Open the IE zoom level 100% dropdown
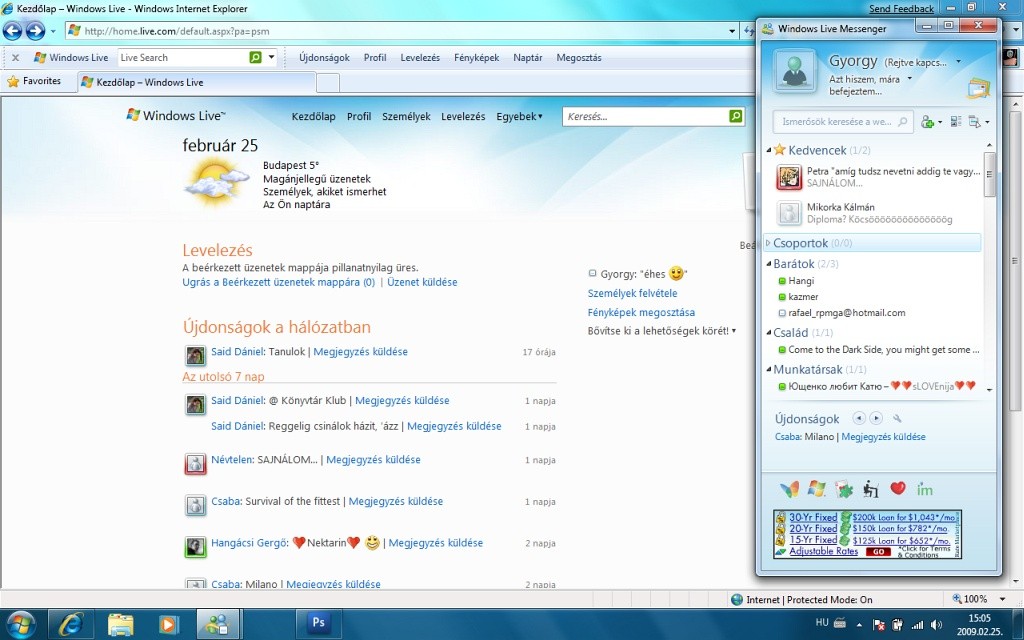1024x640 pixels. (x=1002, y=599)
